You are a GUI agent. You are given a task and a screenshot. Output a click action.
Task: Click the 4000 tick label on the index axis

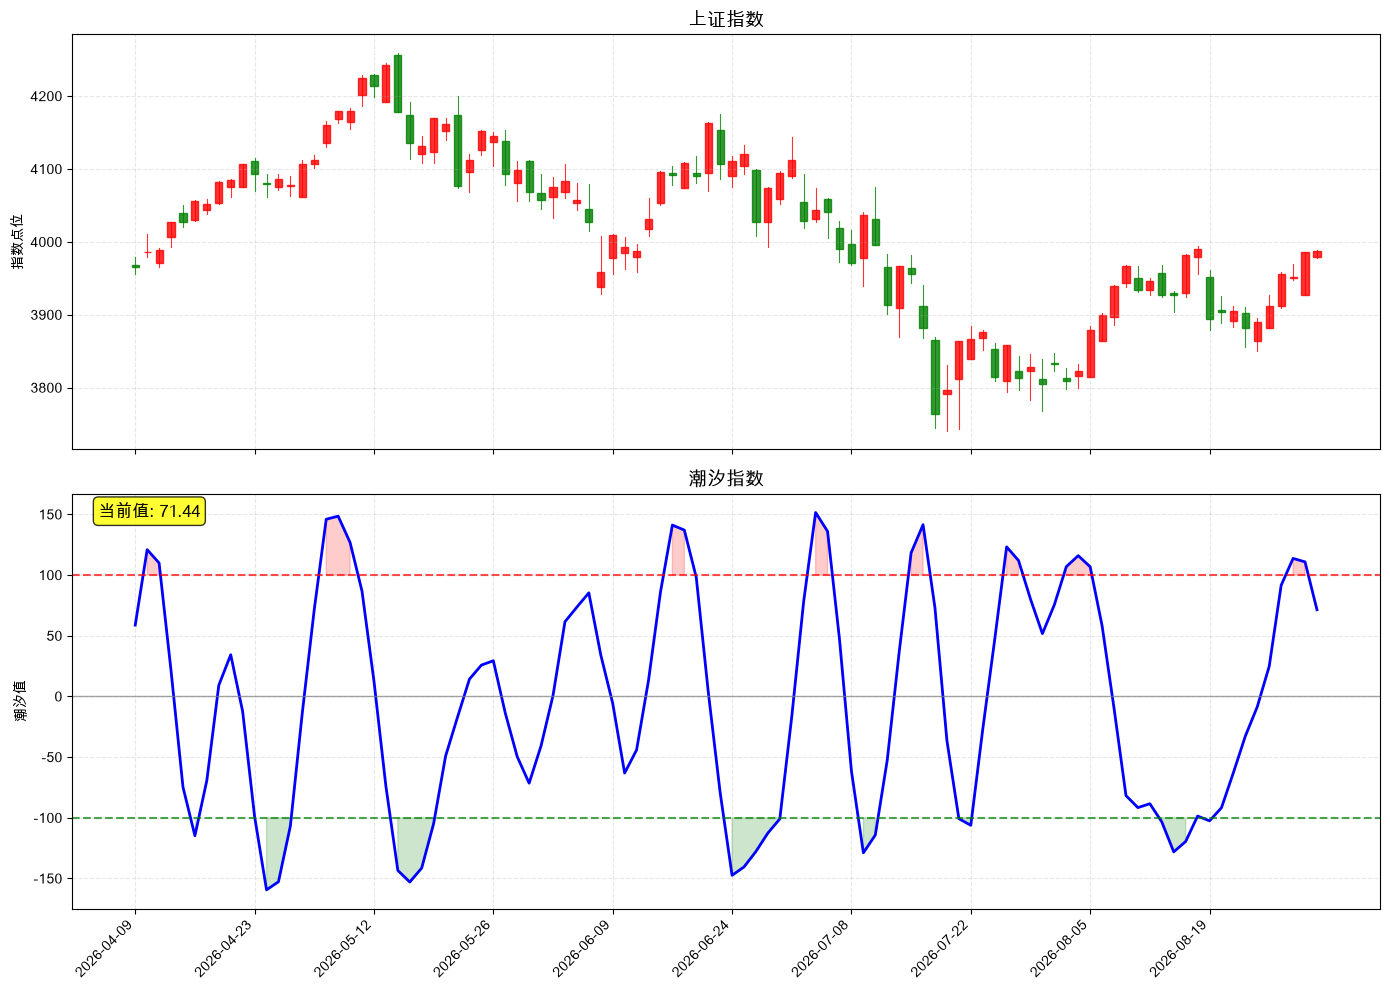47,243
